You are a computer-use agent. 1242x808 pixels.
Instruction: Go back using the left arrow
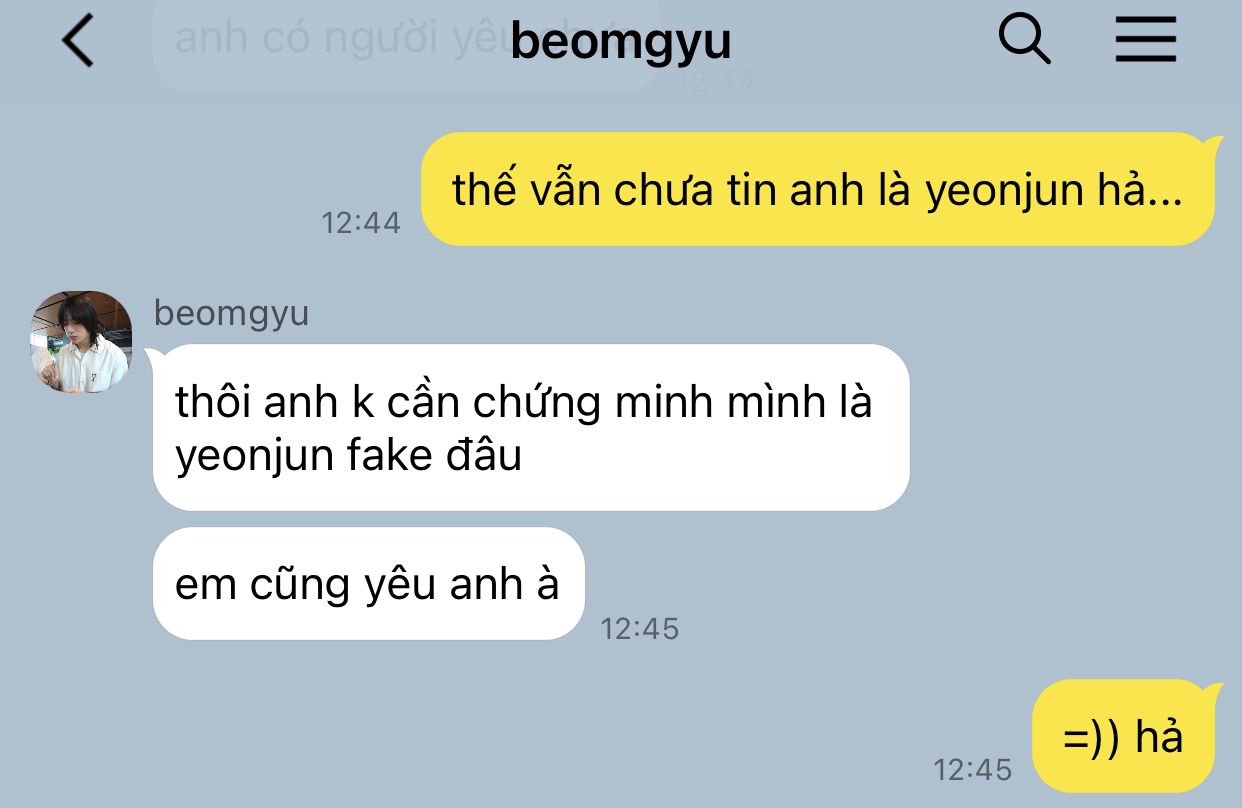(78, 42)
